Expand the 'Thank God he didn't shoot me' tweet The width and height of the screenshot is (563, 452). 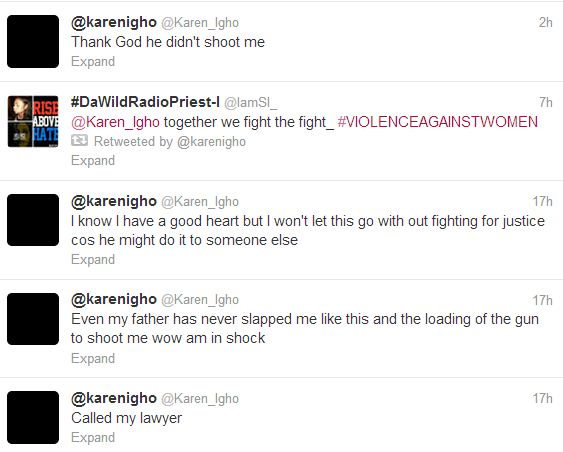pyautogui.click(x=93, y=61)
